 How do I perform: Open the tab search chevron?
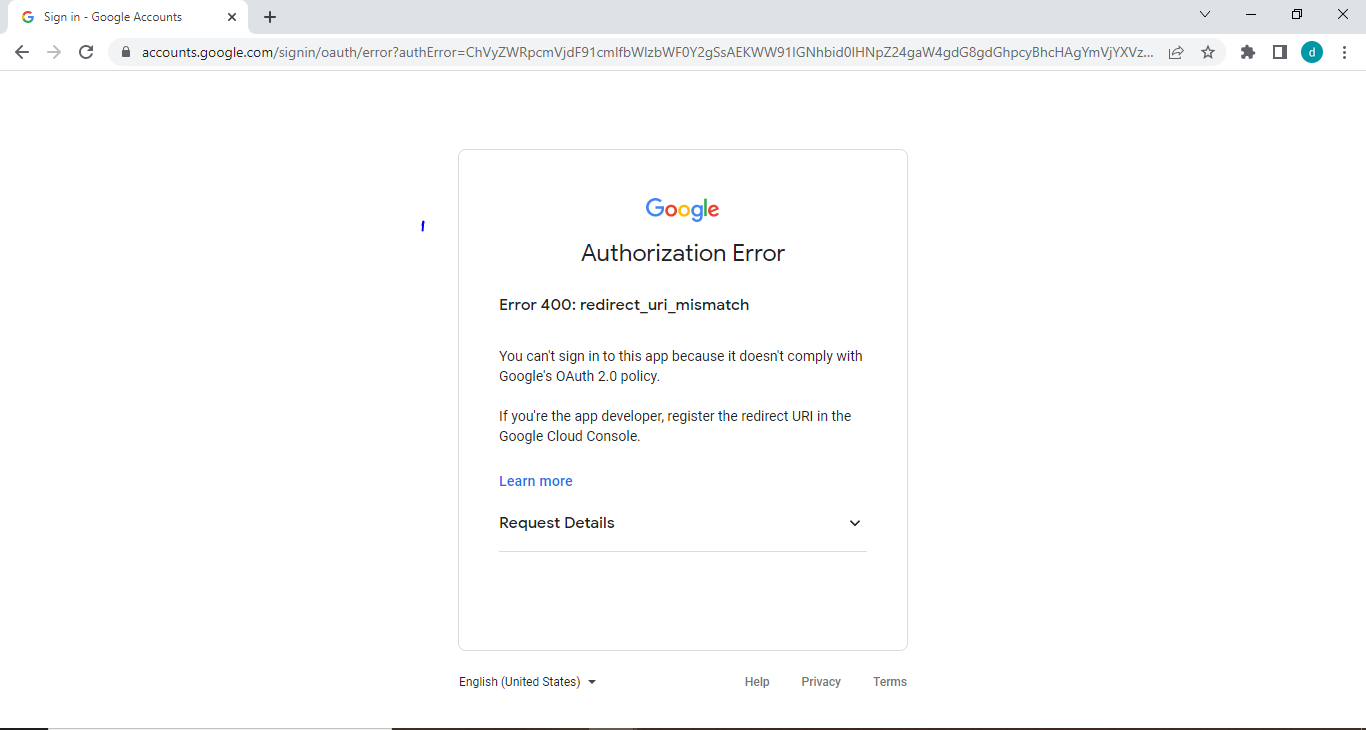[x=1205, y=15]
